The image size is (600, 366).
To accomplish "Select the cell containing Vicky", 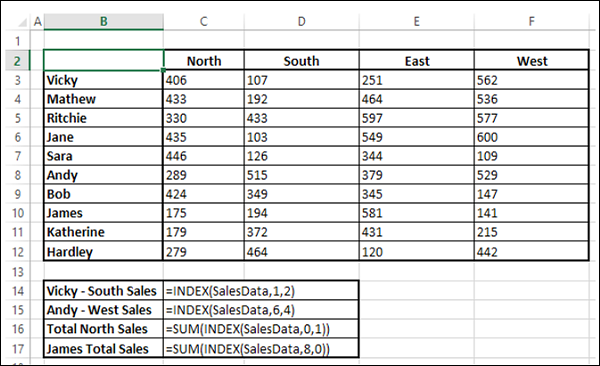I will 103,80.
